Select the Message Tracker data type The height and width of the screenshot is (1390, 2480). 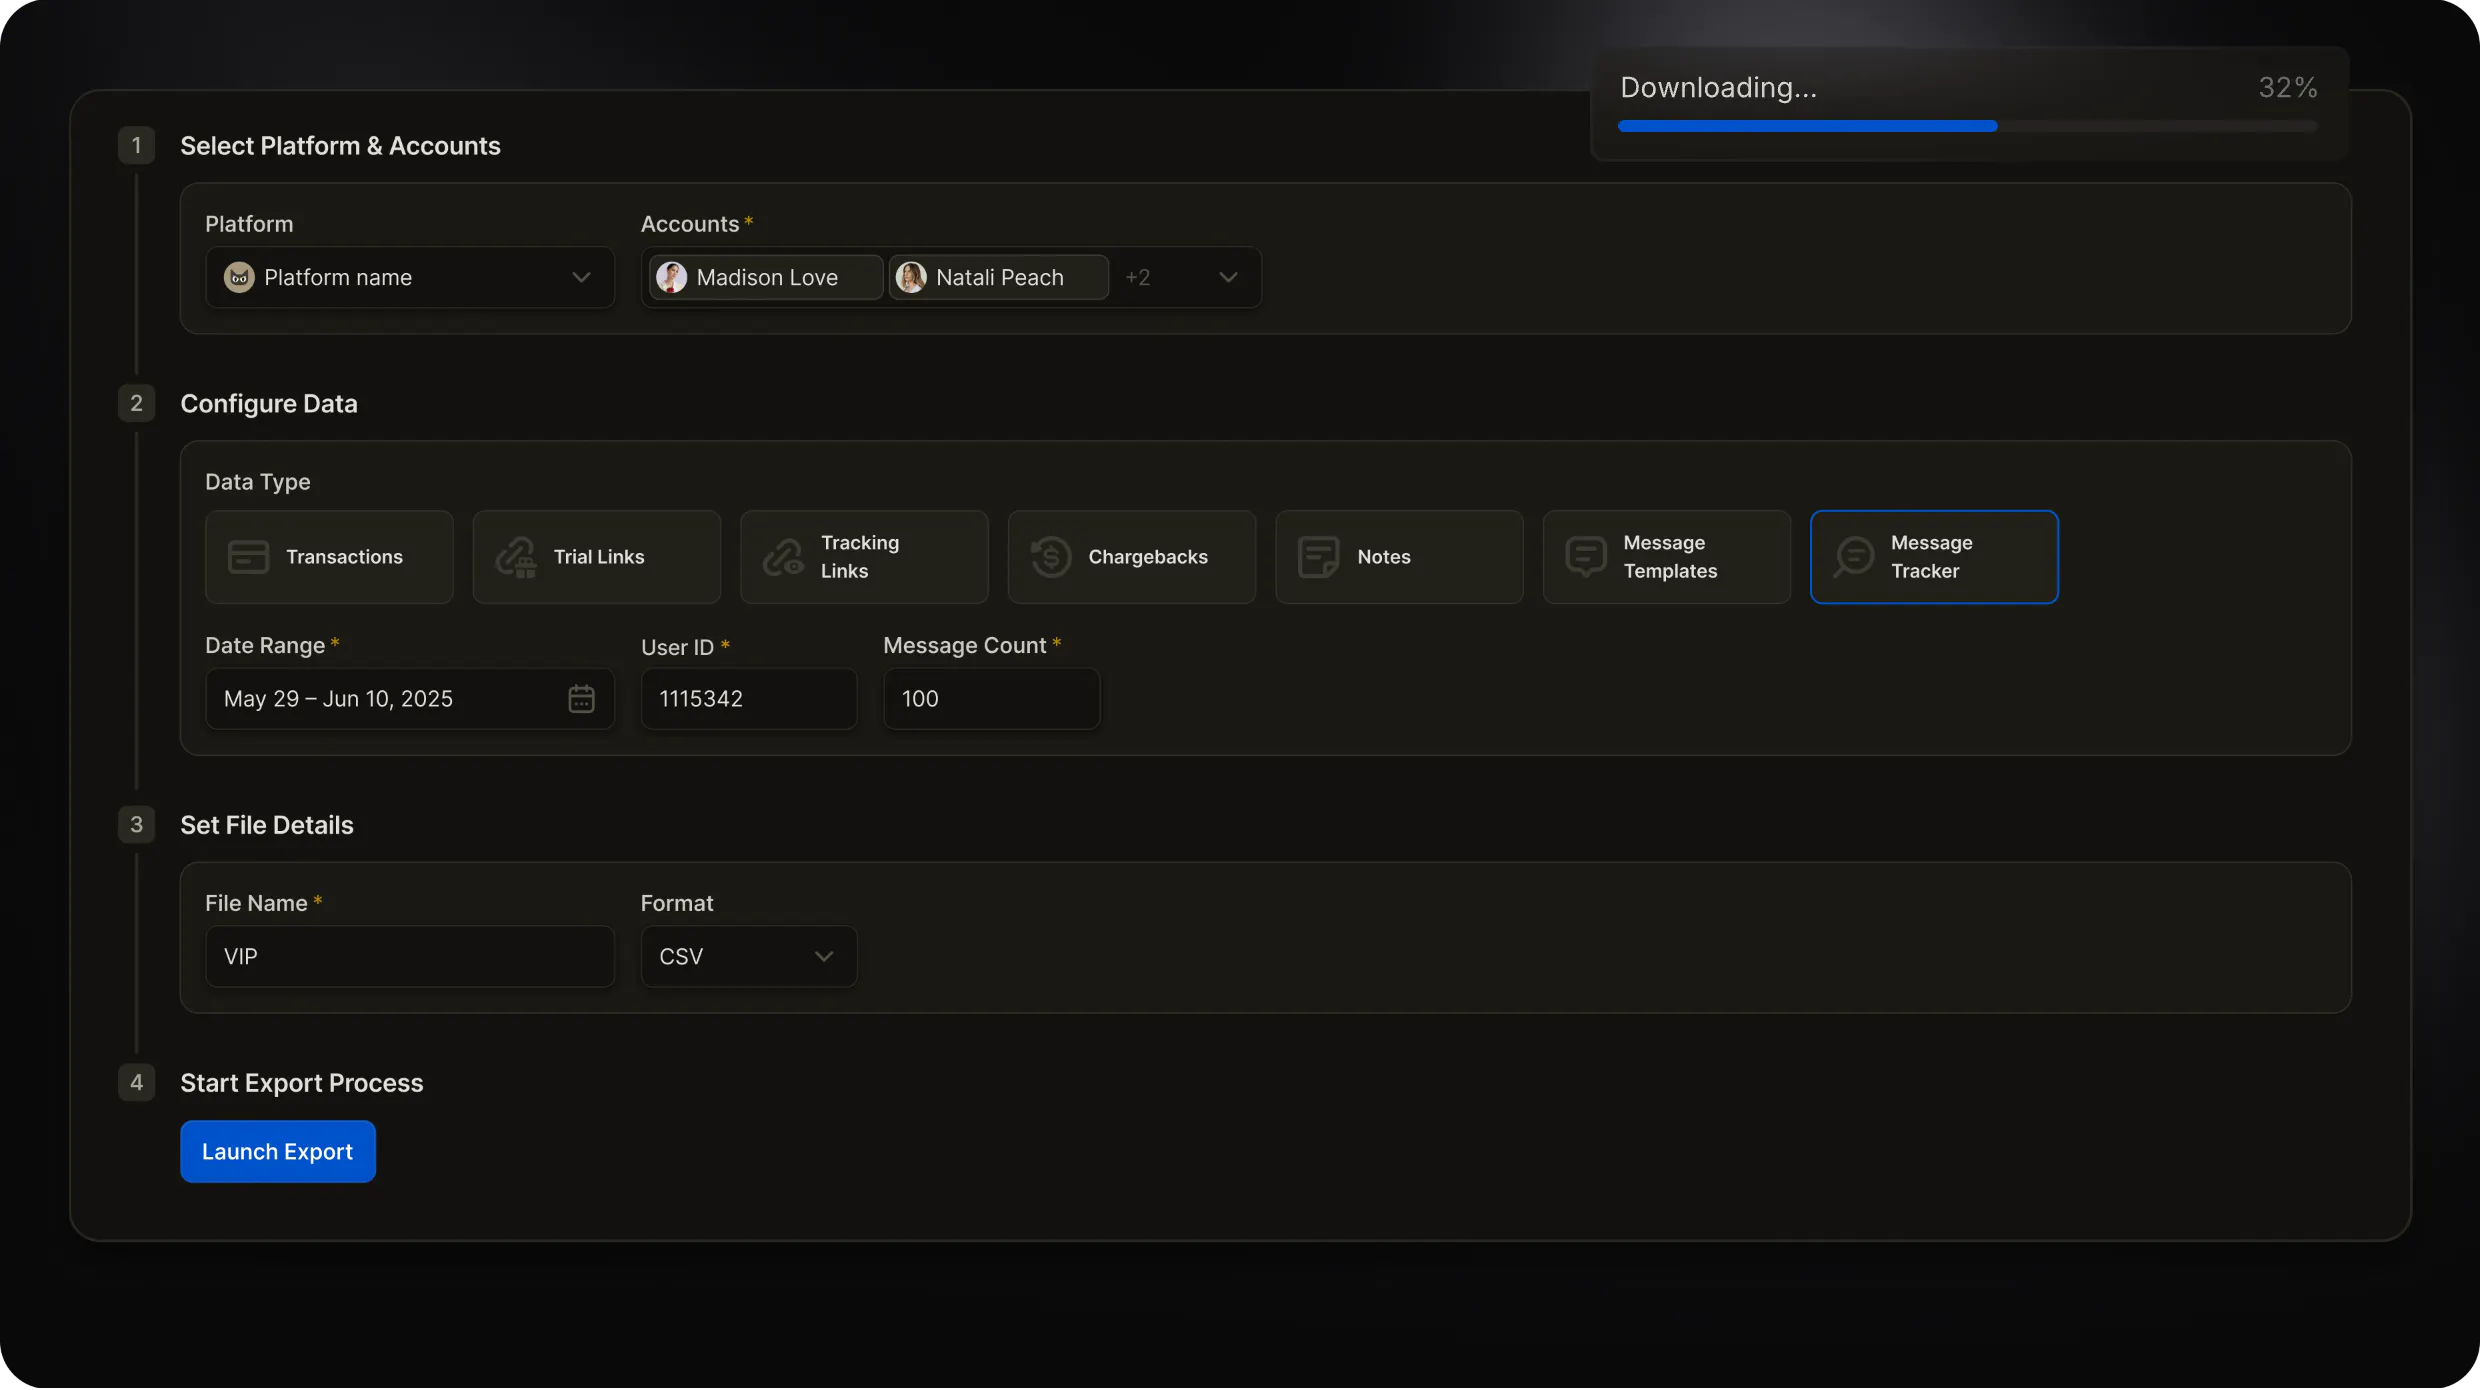click(1934, 557)
